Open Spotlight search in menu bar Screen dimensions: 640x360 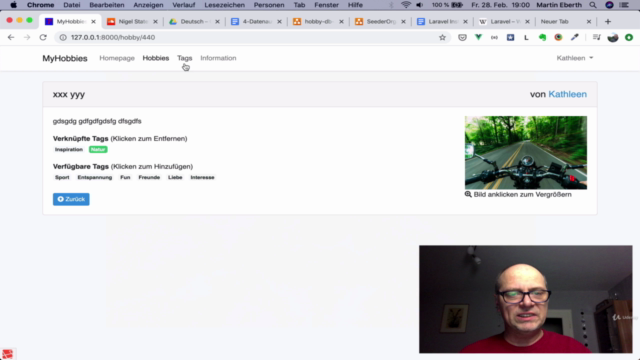click(x=593, y=5)
